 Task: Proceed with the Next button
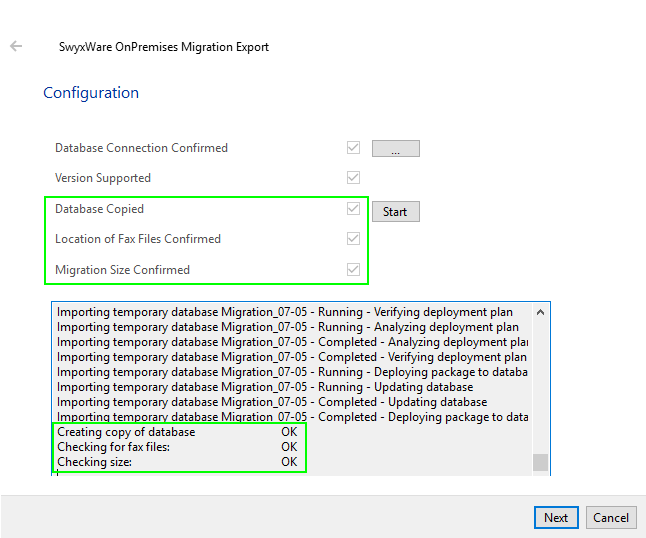click(556, 517)
